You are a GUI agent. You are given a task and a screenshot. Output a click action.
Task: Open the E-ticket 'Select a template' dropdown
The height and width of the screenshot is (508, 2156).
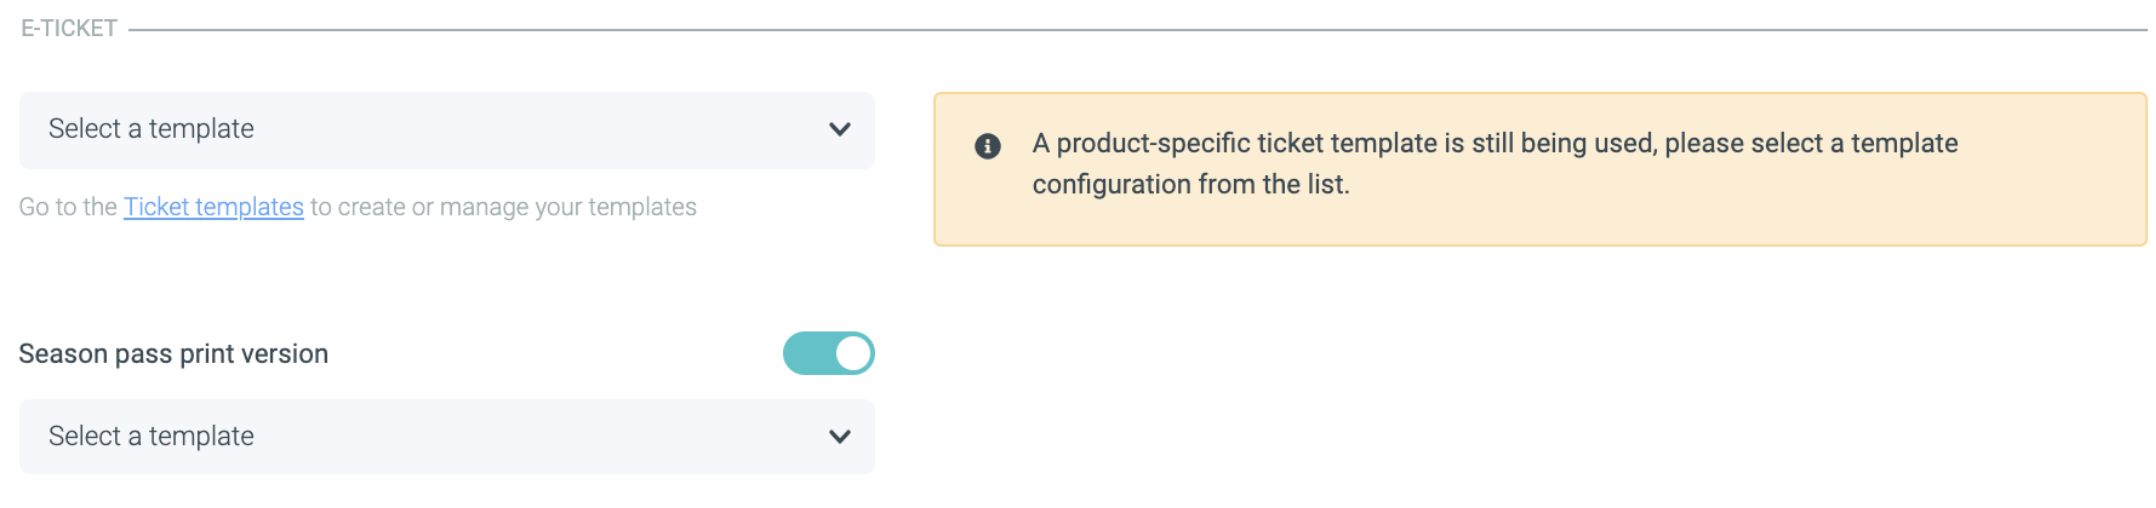[446, 130]
